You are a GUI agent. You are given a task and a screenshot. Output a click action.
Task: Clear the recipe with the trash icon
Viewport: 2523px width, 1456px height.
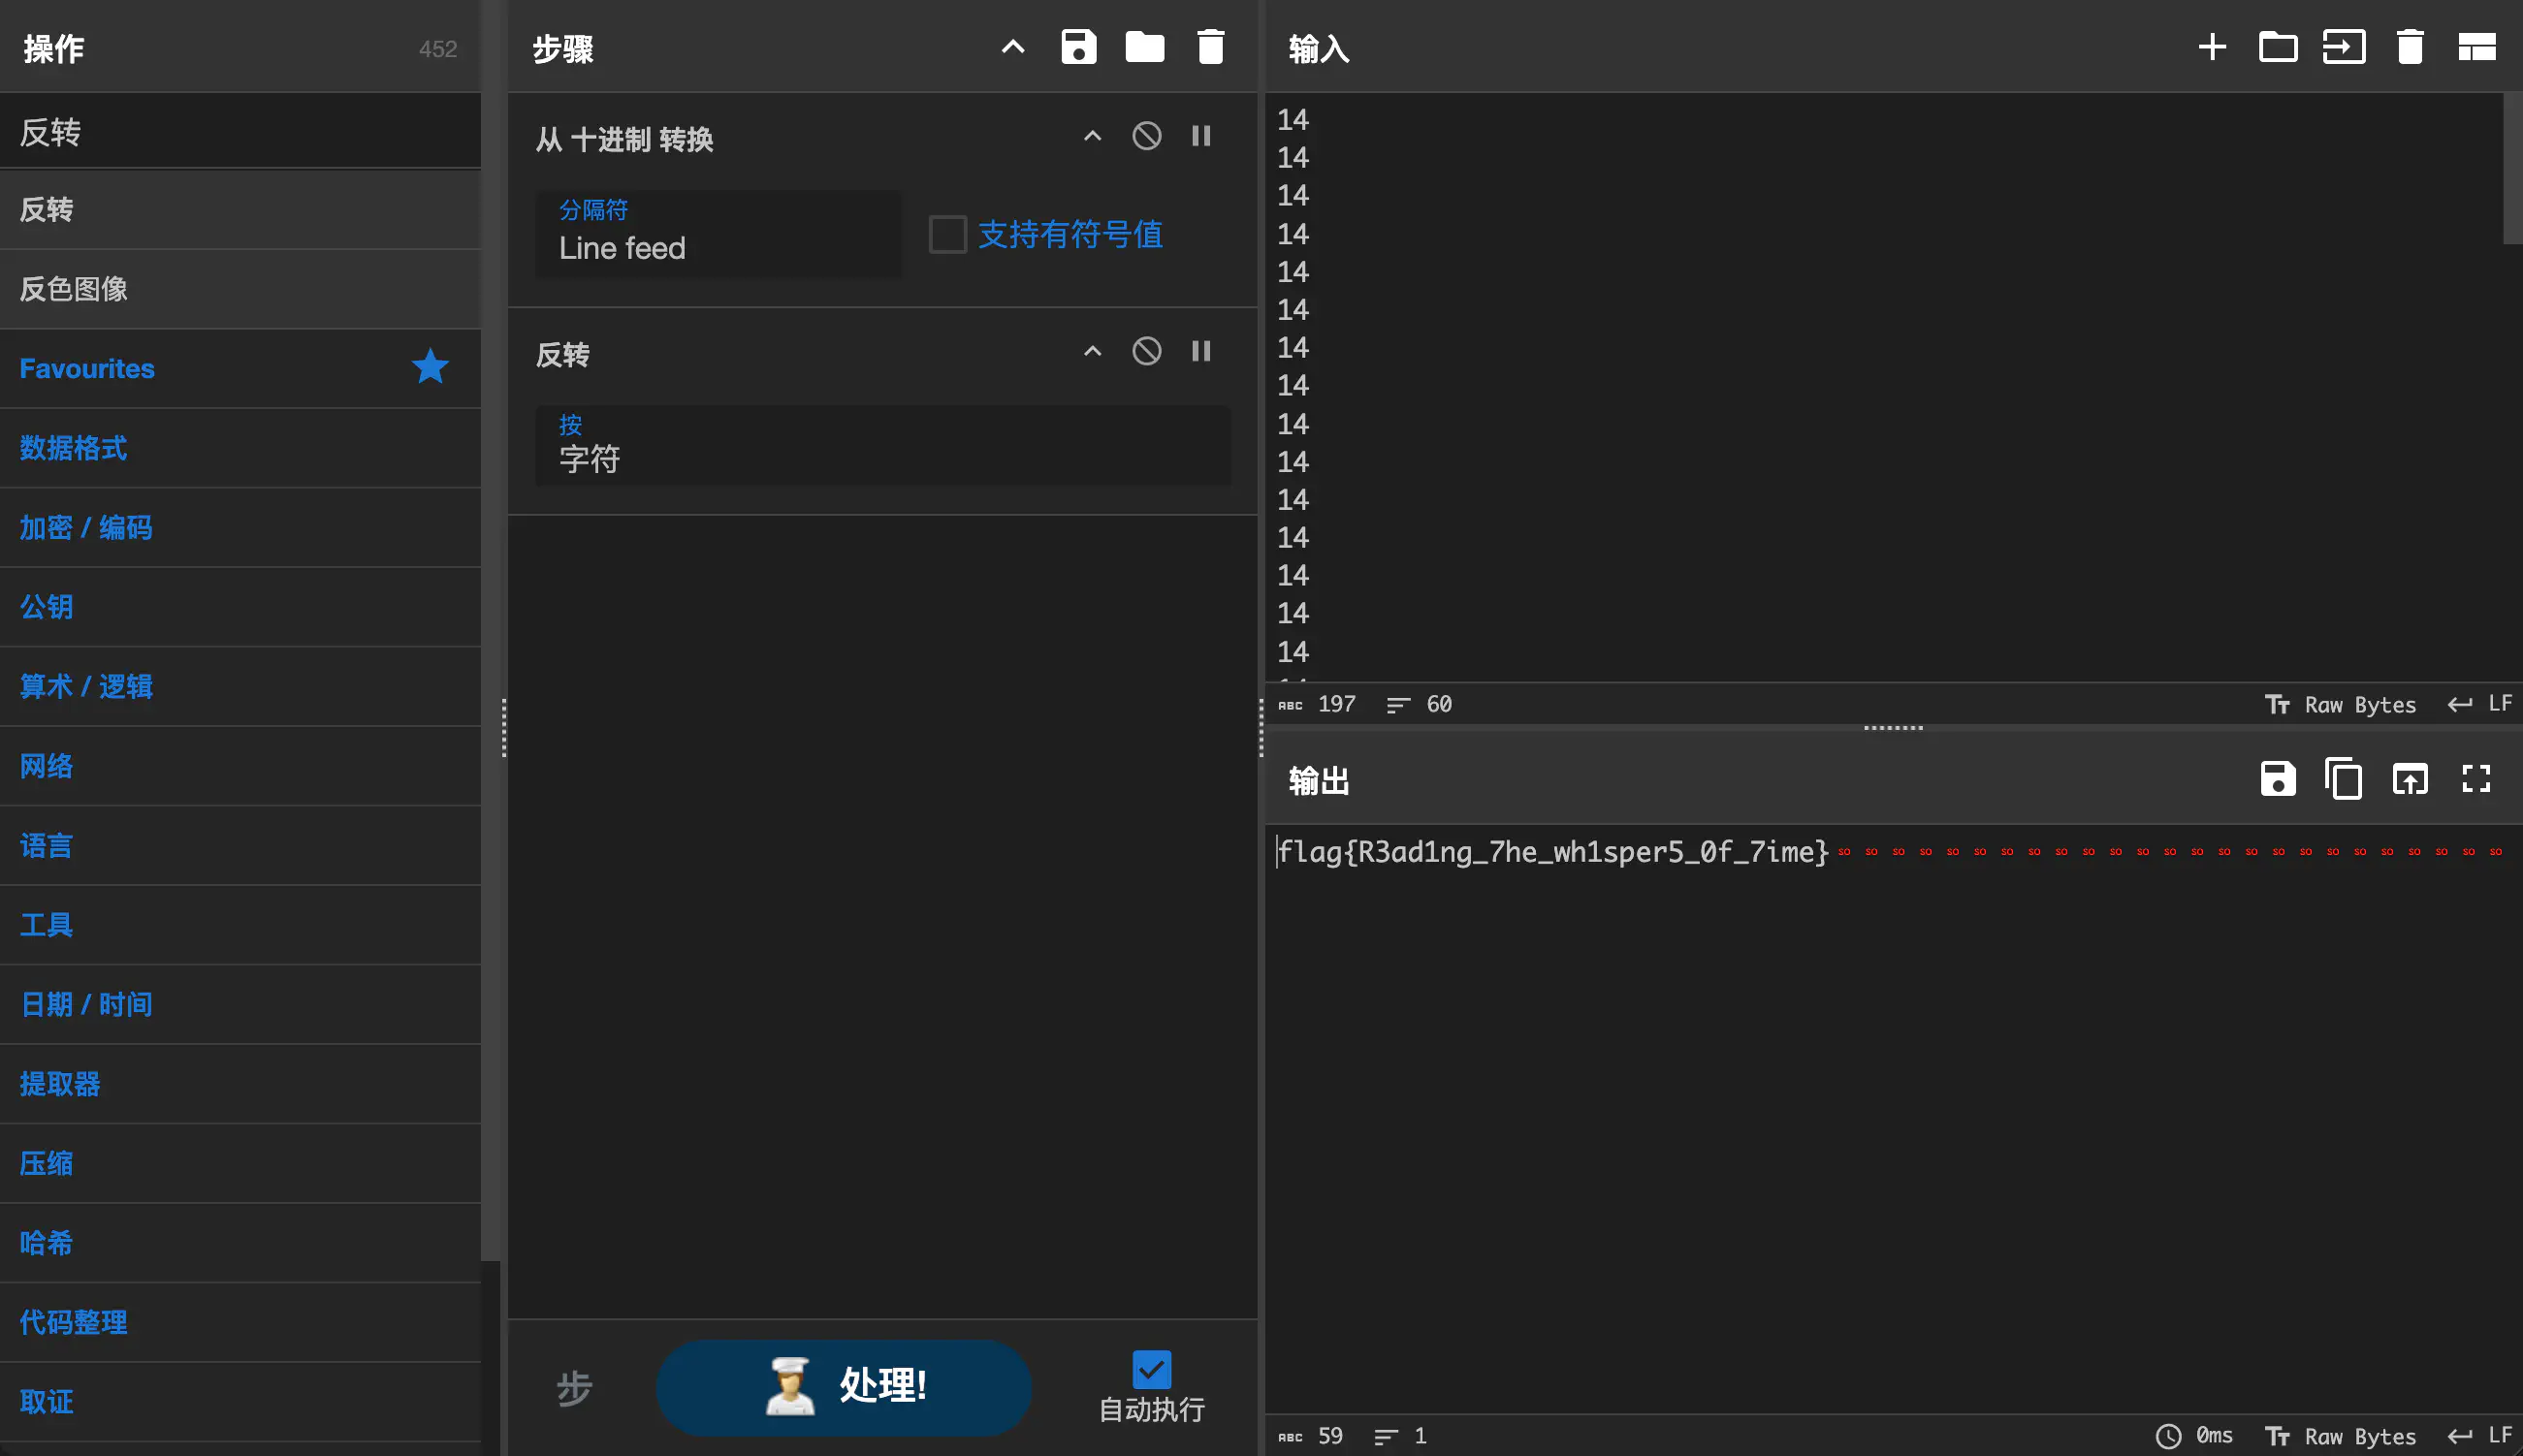coord(1210,47)
